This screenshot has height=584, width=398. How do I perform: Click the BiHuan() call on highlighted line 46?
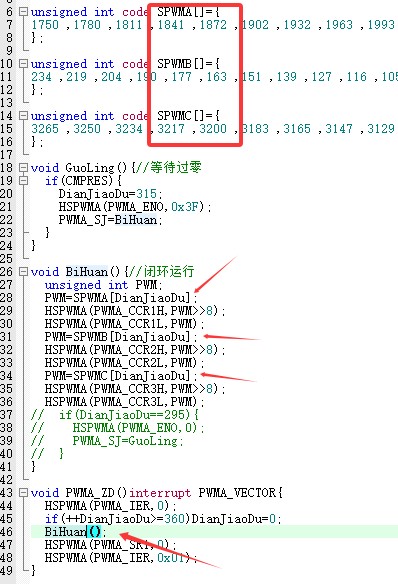[73, 532]
